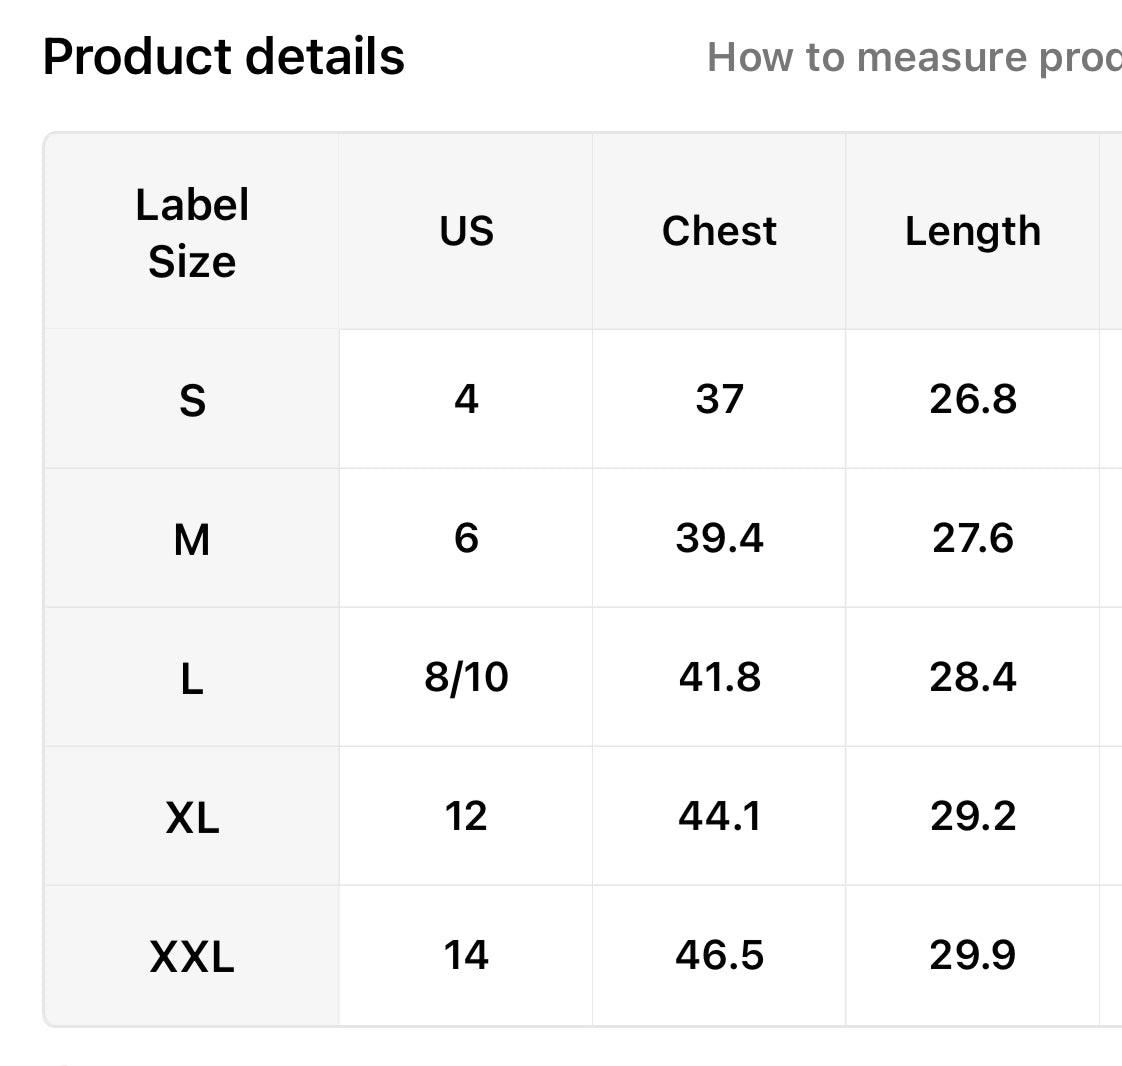Viewport: 1122px width, 1066px height.
Task: Select the Product details heading
Action: pos(223,57)
